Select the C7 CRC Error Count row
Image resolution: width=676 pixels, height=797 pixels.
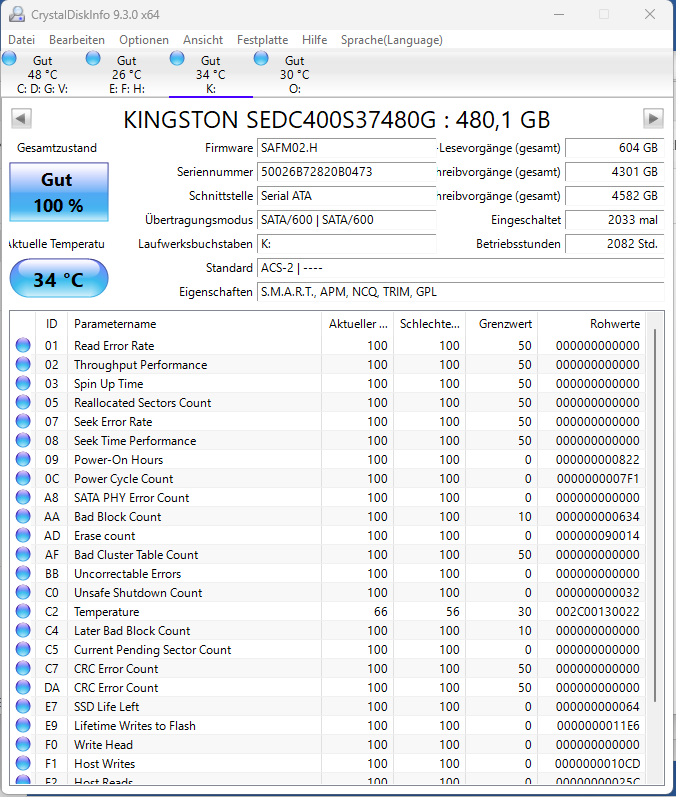pos(328,668)
